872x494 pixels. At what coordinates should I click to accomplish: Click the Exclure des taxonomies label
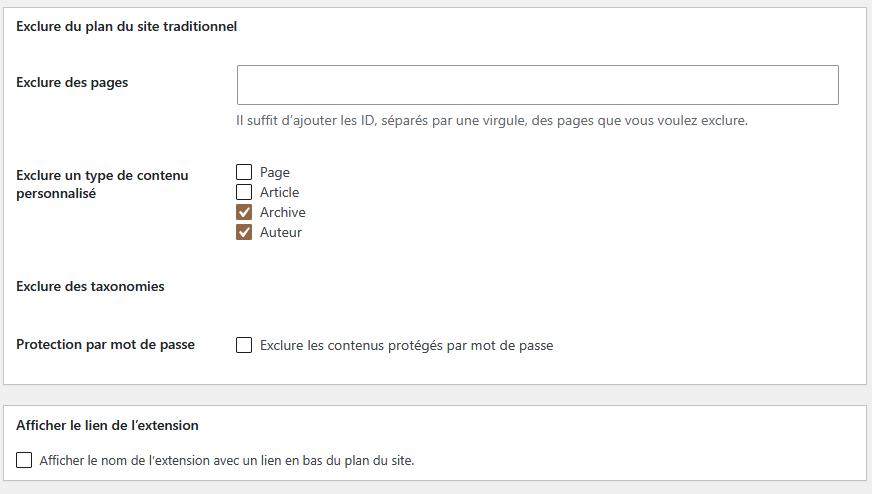coord(90,286)
